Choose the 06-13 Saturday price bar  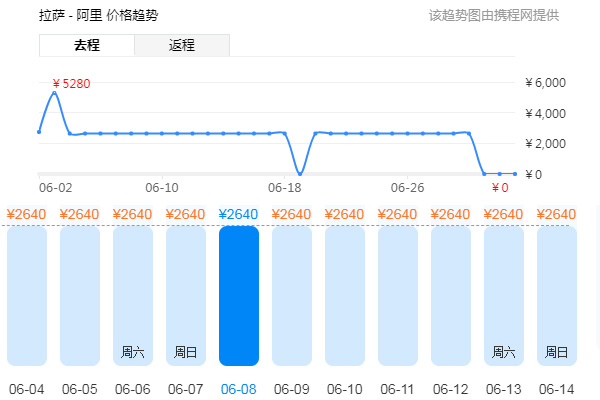tap(503, 295)
